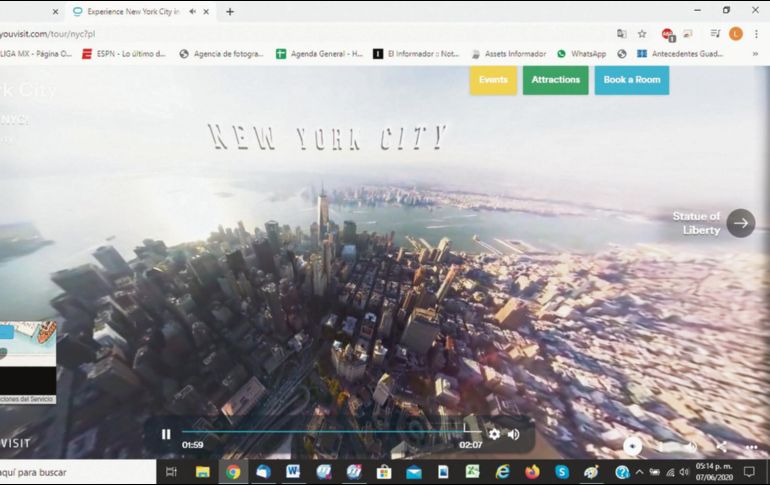Open Agenda General bookmark
This screenshot has width=770, height=485.
point(319,54)
